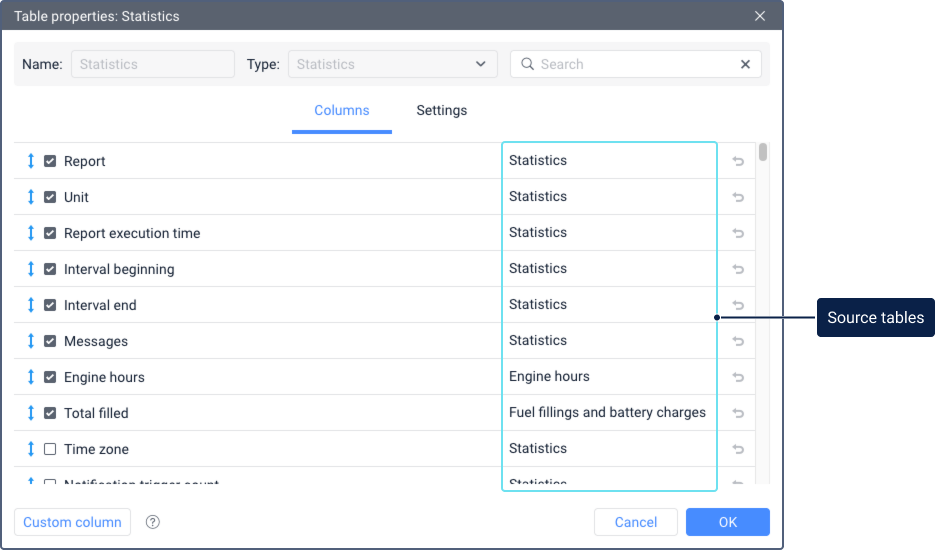Close the Table properties dialog
937x550 pixels.
[x=760, y=16]
